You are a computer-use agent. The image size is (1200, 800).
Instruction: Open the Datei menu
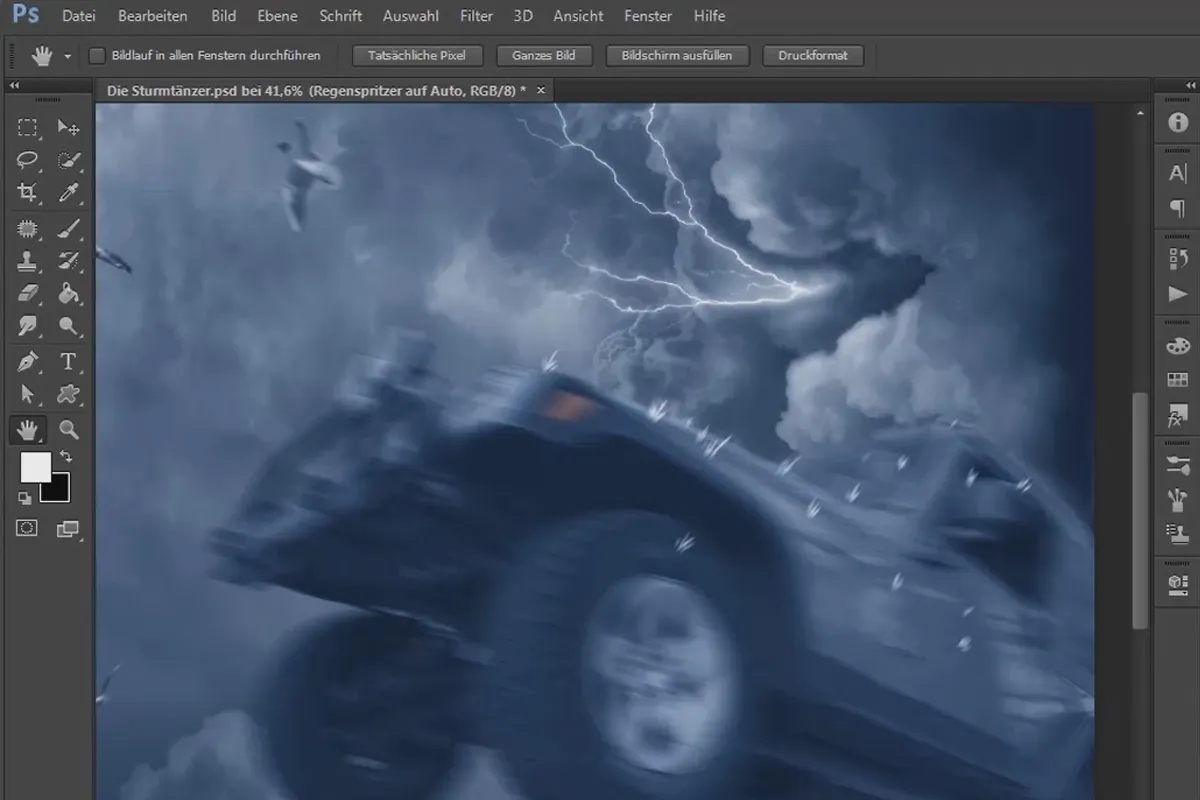[78, 16]
